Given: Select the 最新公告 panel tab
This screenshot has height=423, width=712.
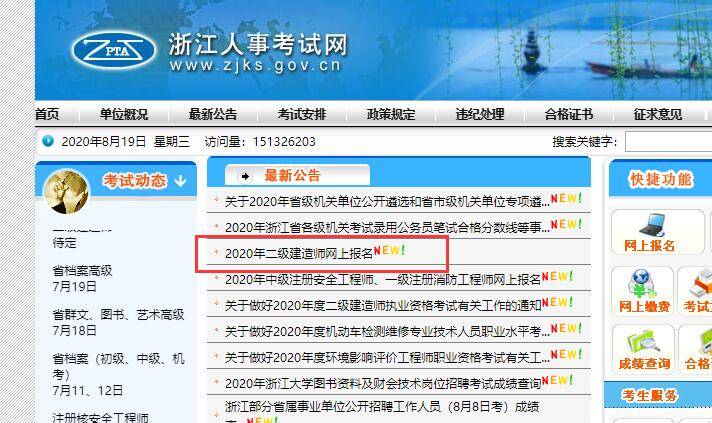Looking at the screenshot, I should [297, 176].
